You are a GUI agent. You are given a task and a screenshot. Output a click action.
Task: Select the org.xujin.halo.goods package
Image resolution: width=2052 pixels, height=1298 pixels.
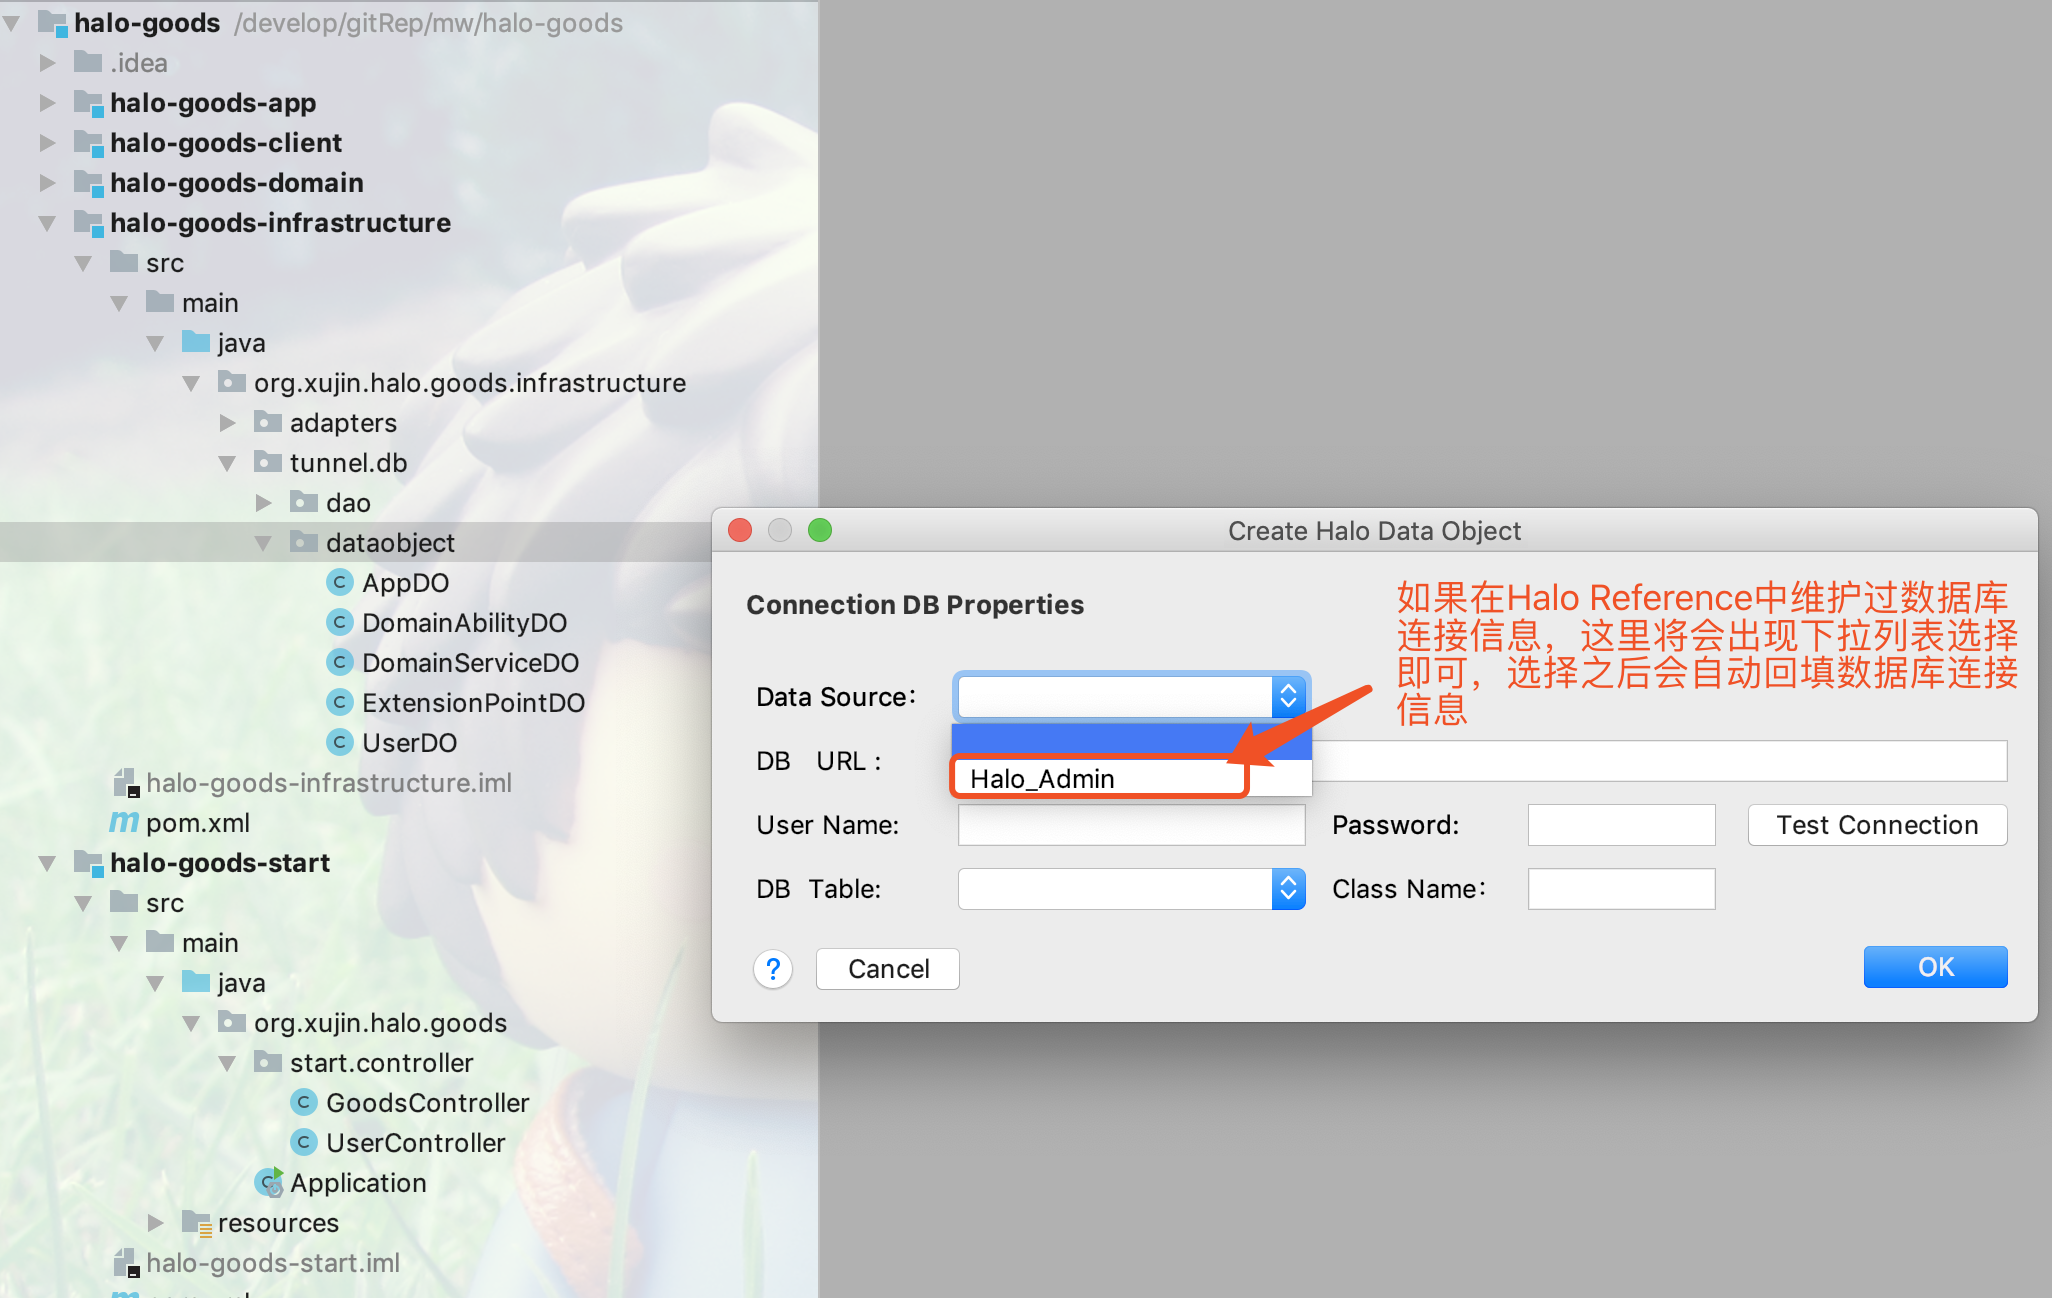(x=380, y=1022)
